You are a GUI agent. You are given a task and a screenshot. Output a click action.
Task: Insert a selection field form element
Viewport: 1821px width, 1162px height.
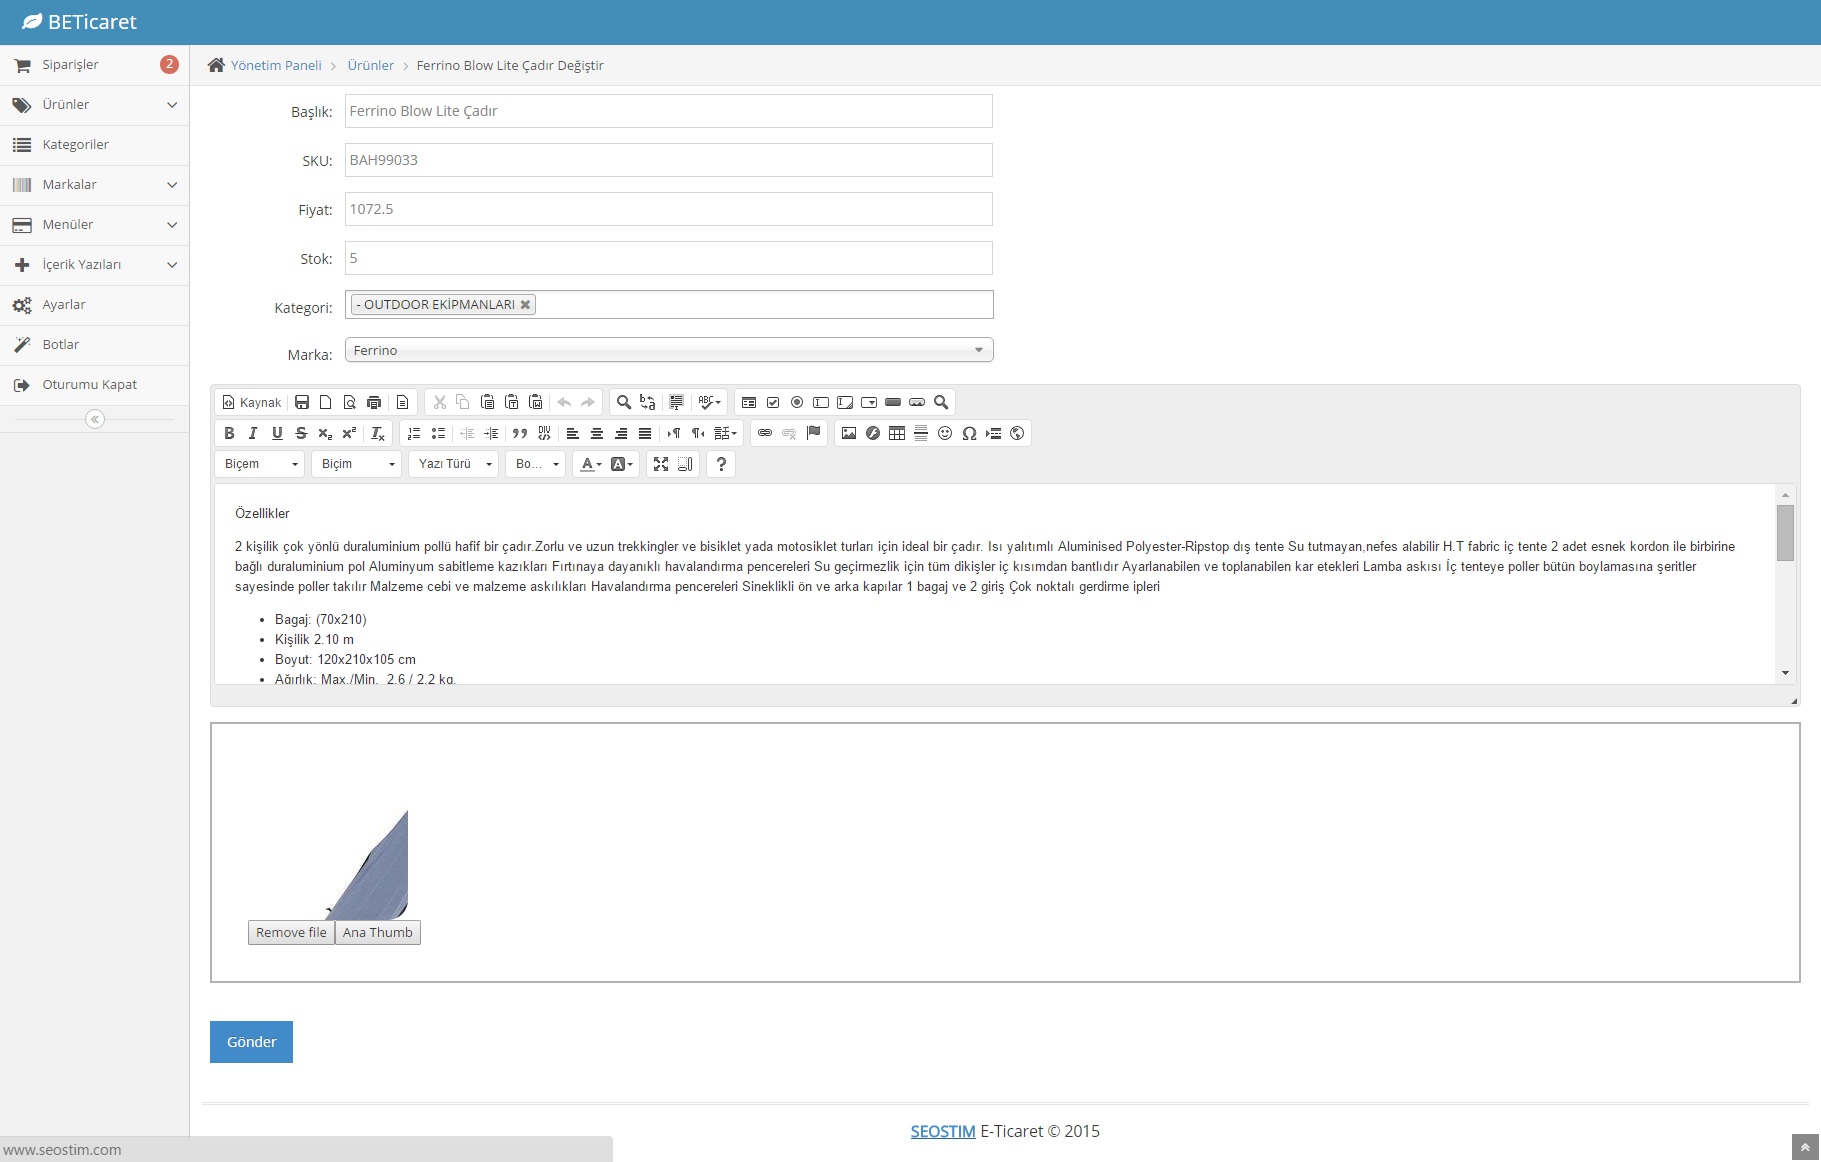(869, 402)
